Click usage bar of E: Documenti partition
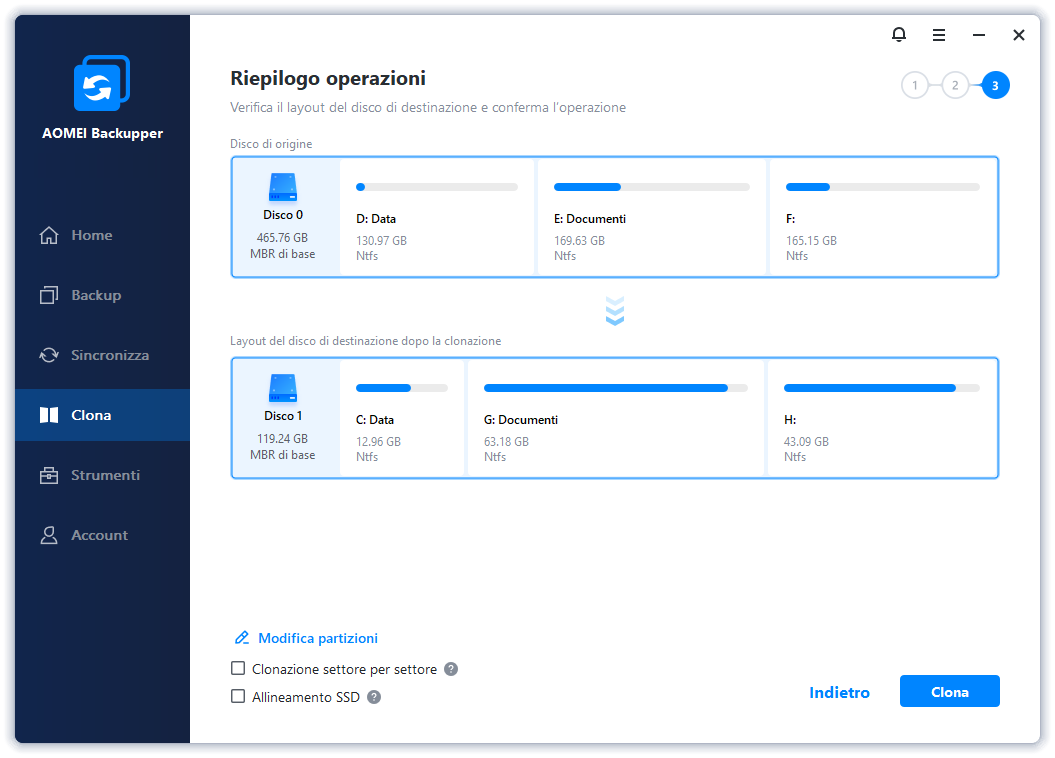The height and width of the screenshot is (758, 1055). coord(651,187)
